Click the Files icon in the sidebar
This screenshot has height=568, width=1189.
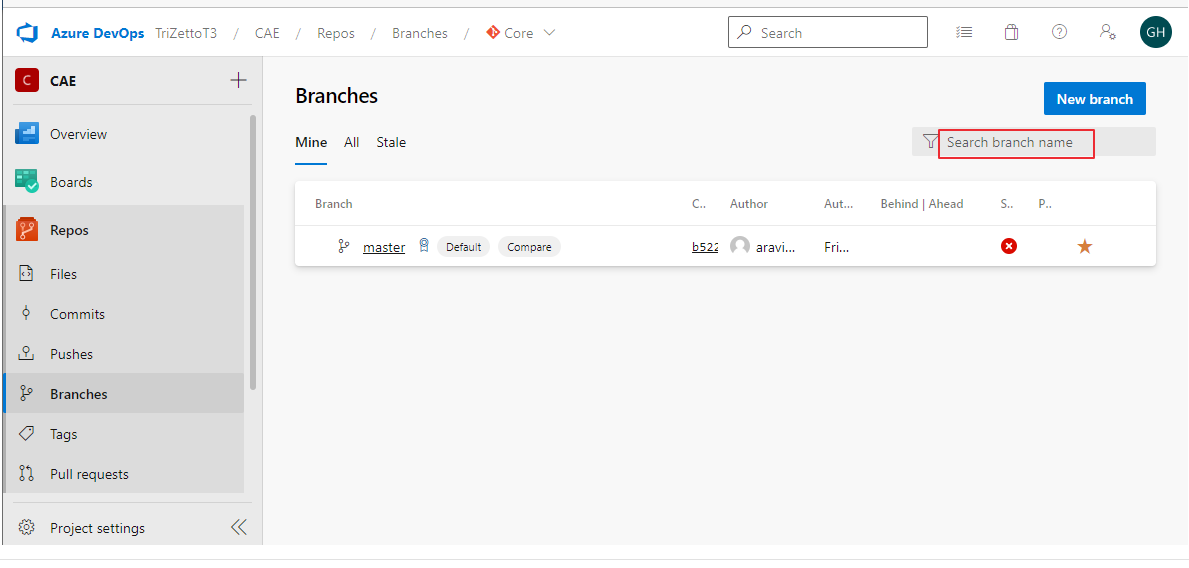click(27, 274)
